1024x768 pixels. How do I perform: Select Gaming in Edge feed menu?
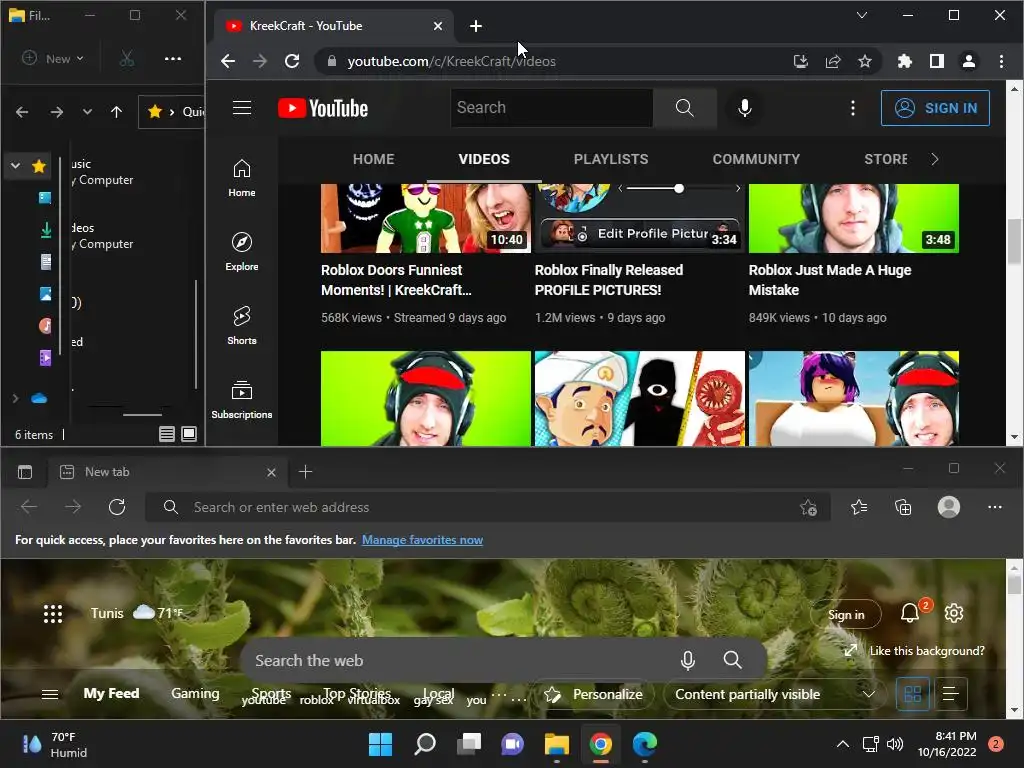pos(195,693)
